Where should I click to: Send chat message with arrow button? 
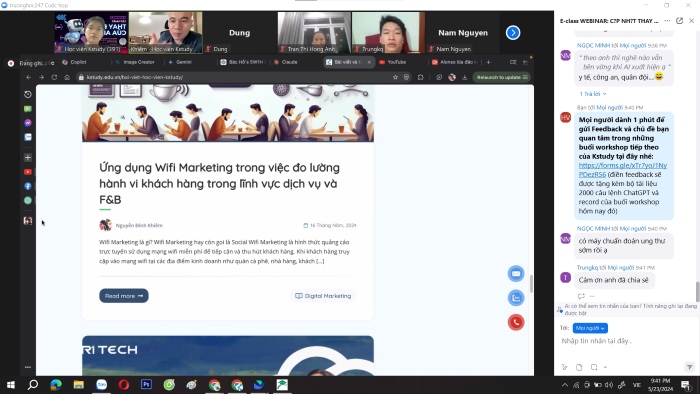click(x=689, y=367)
